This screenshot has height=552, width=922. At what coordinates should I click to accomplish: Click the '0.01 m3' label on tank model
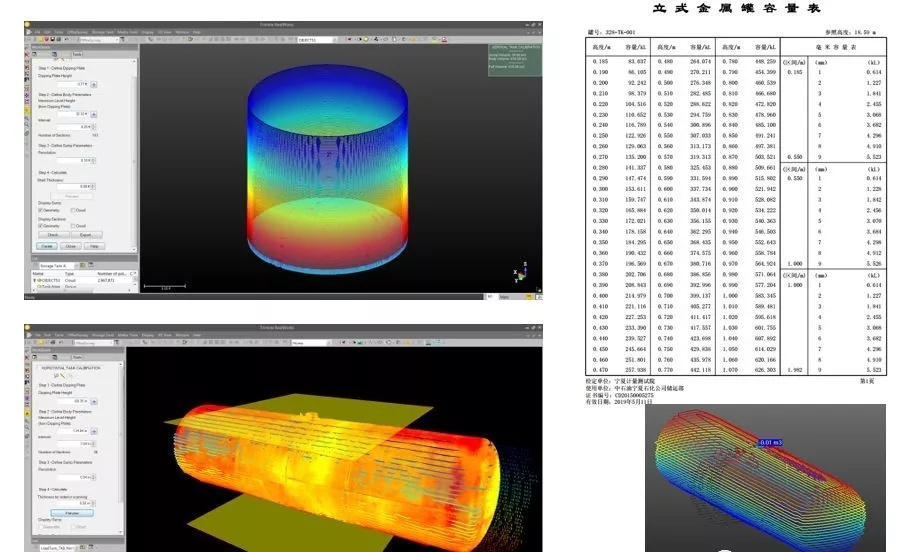[x=770, y=443]
